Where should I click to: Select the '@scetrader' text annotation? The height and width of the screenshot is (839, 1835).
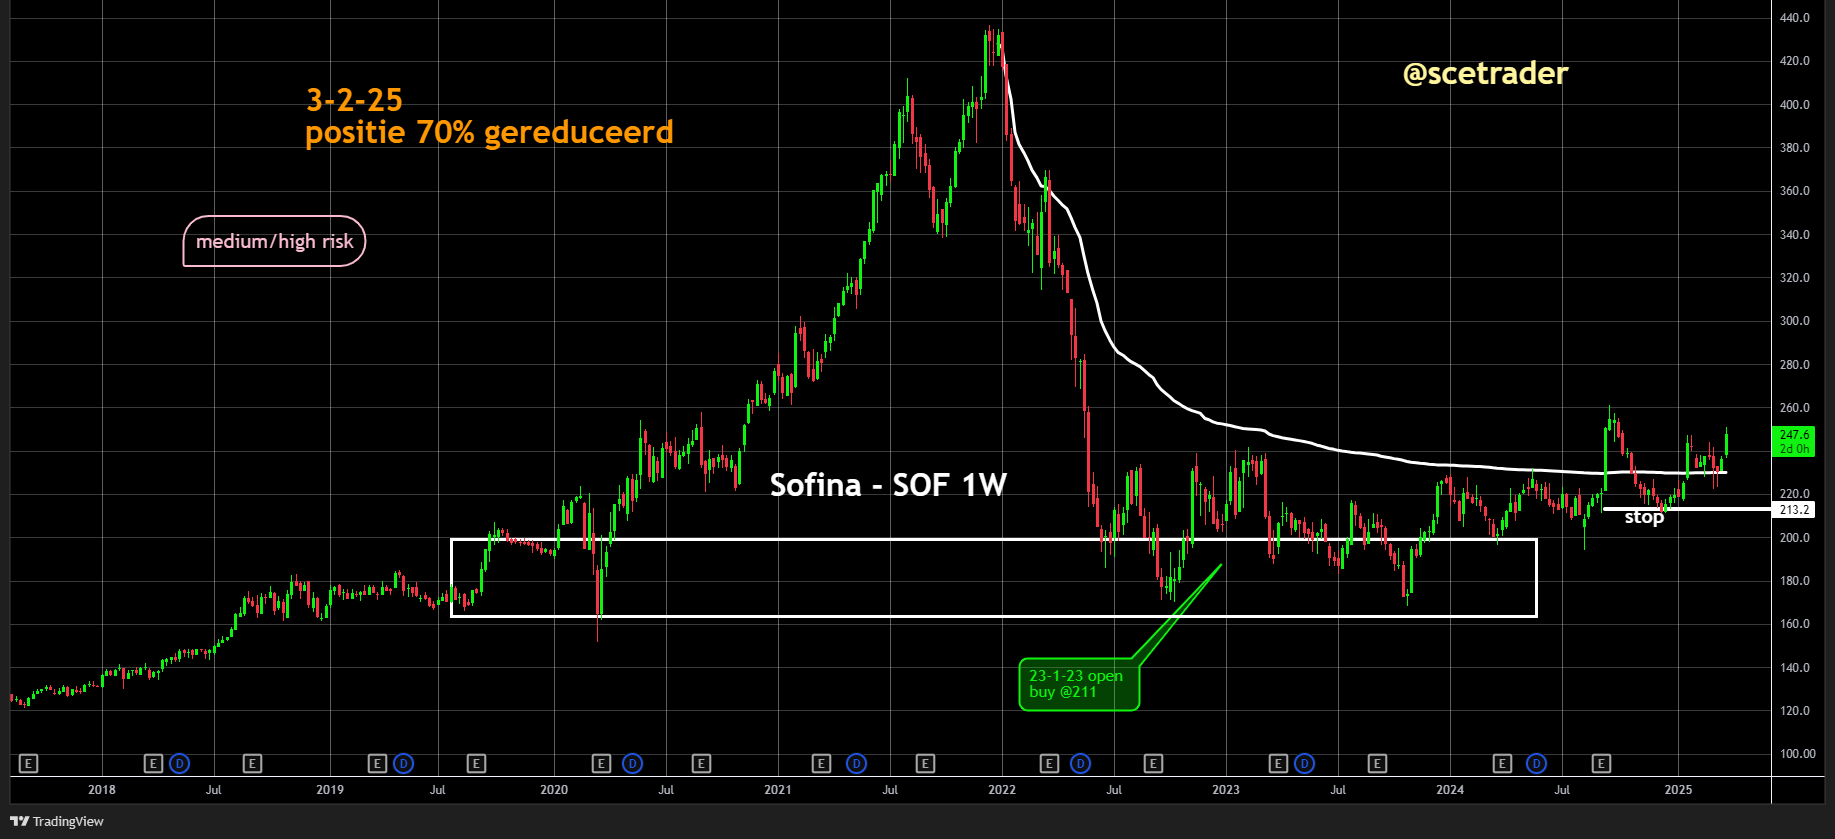[1485, 74]
